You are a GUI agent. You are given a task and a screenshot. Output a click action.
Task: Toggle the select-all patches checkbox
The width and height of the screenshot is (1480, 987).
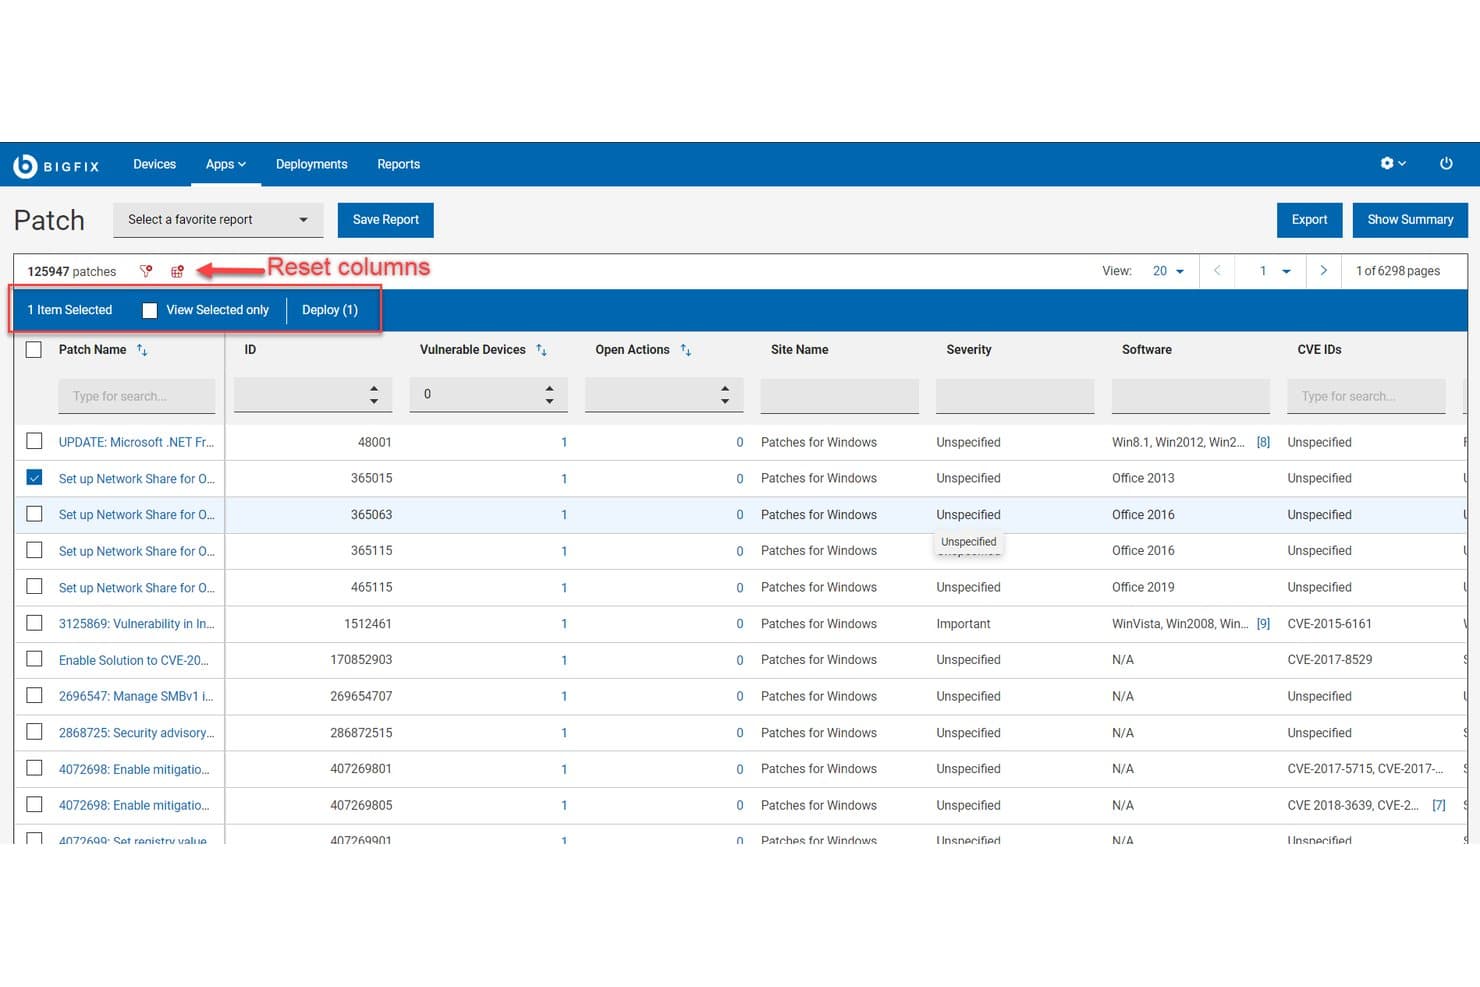click(34, 350)
